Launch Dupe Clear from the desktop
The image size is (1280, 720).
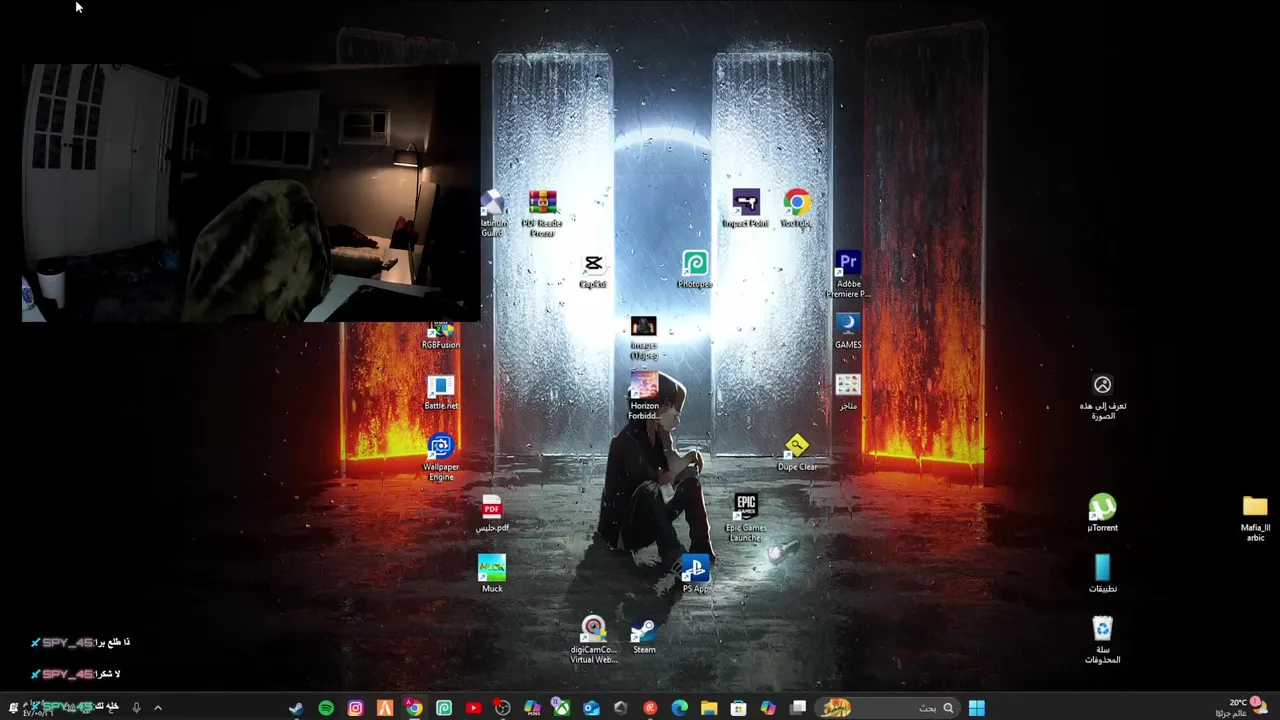pyautogui.click(x=797, y=452)
